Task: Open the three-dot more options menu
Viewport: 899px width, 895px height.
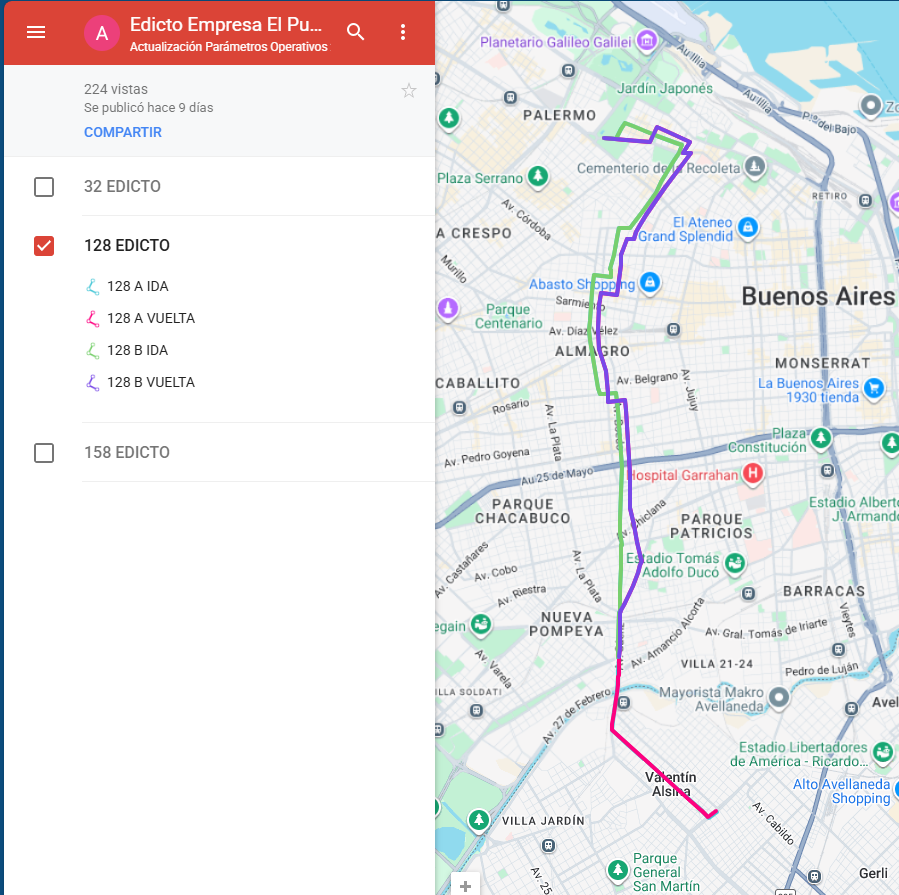Action: (403, 32)
